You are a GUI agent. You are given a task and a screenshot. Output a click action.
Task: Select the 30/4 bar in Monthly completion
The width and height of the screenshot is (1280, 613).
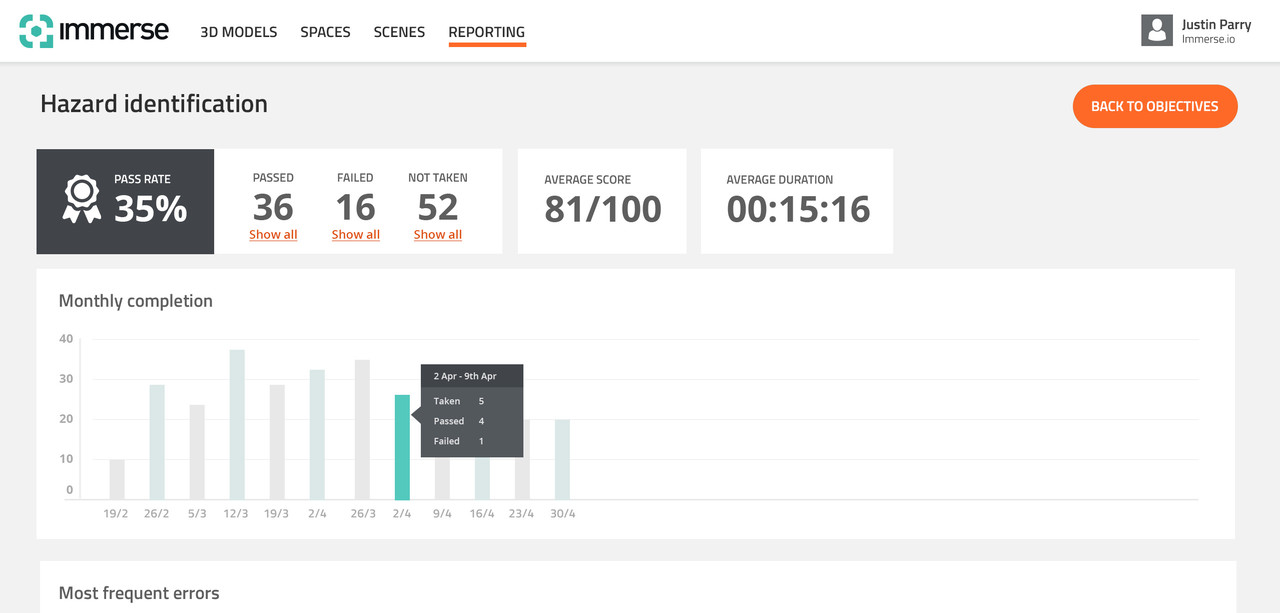pos(562,459)
